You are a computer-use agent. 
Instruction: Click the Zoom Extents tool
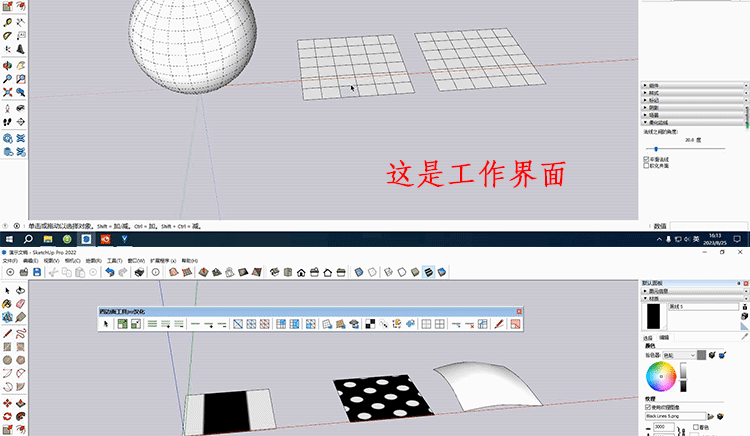coord(7,92)
